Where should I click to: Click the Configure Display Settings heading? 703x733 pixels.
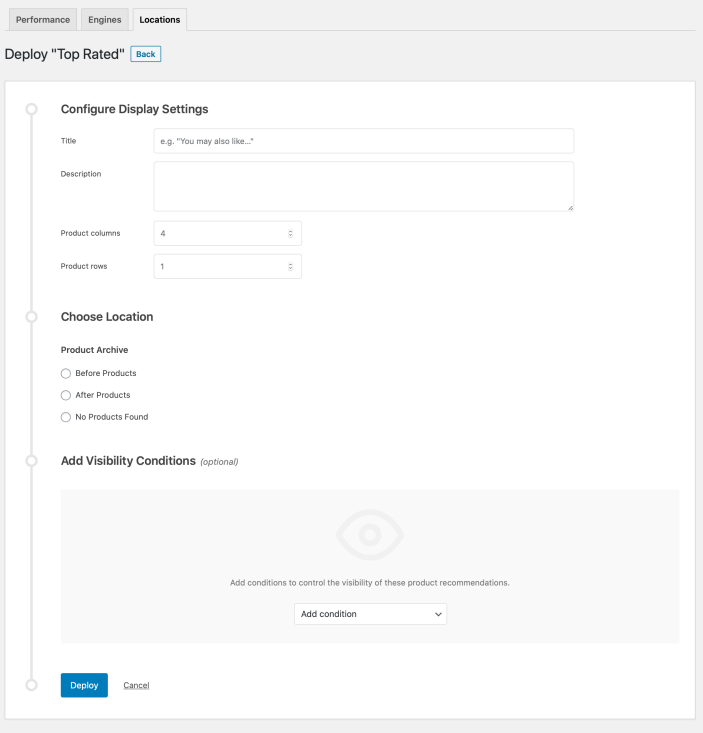135,109
